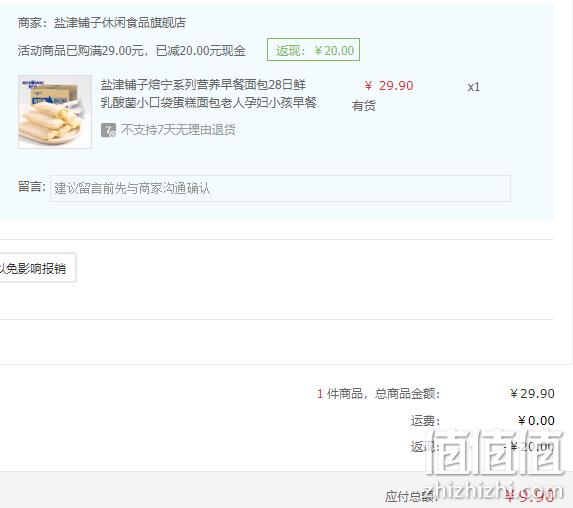Click the zhizhizhi.com watermark text
The image size is (573, 508).
click(x=495, y=491)
